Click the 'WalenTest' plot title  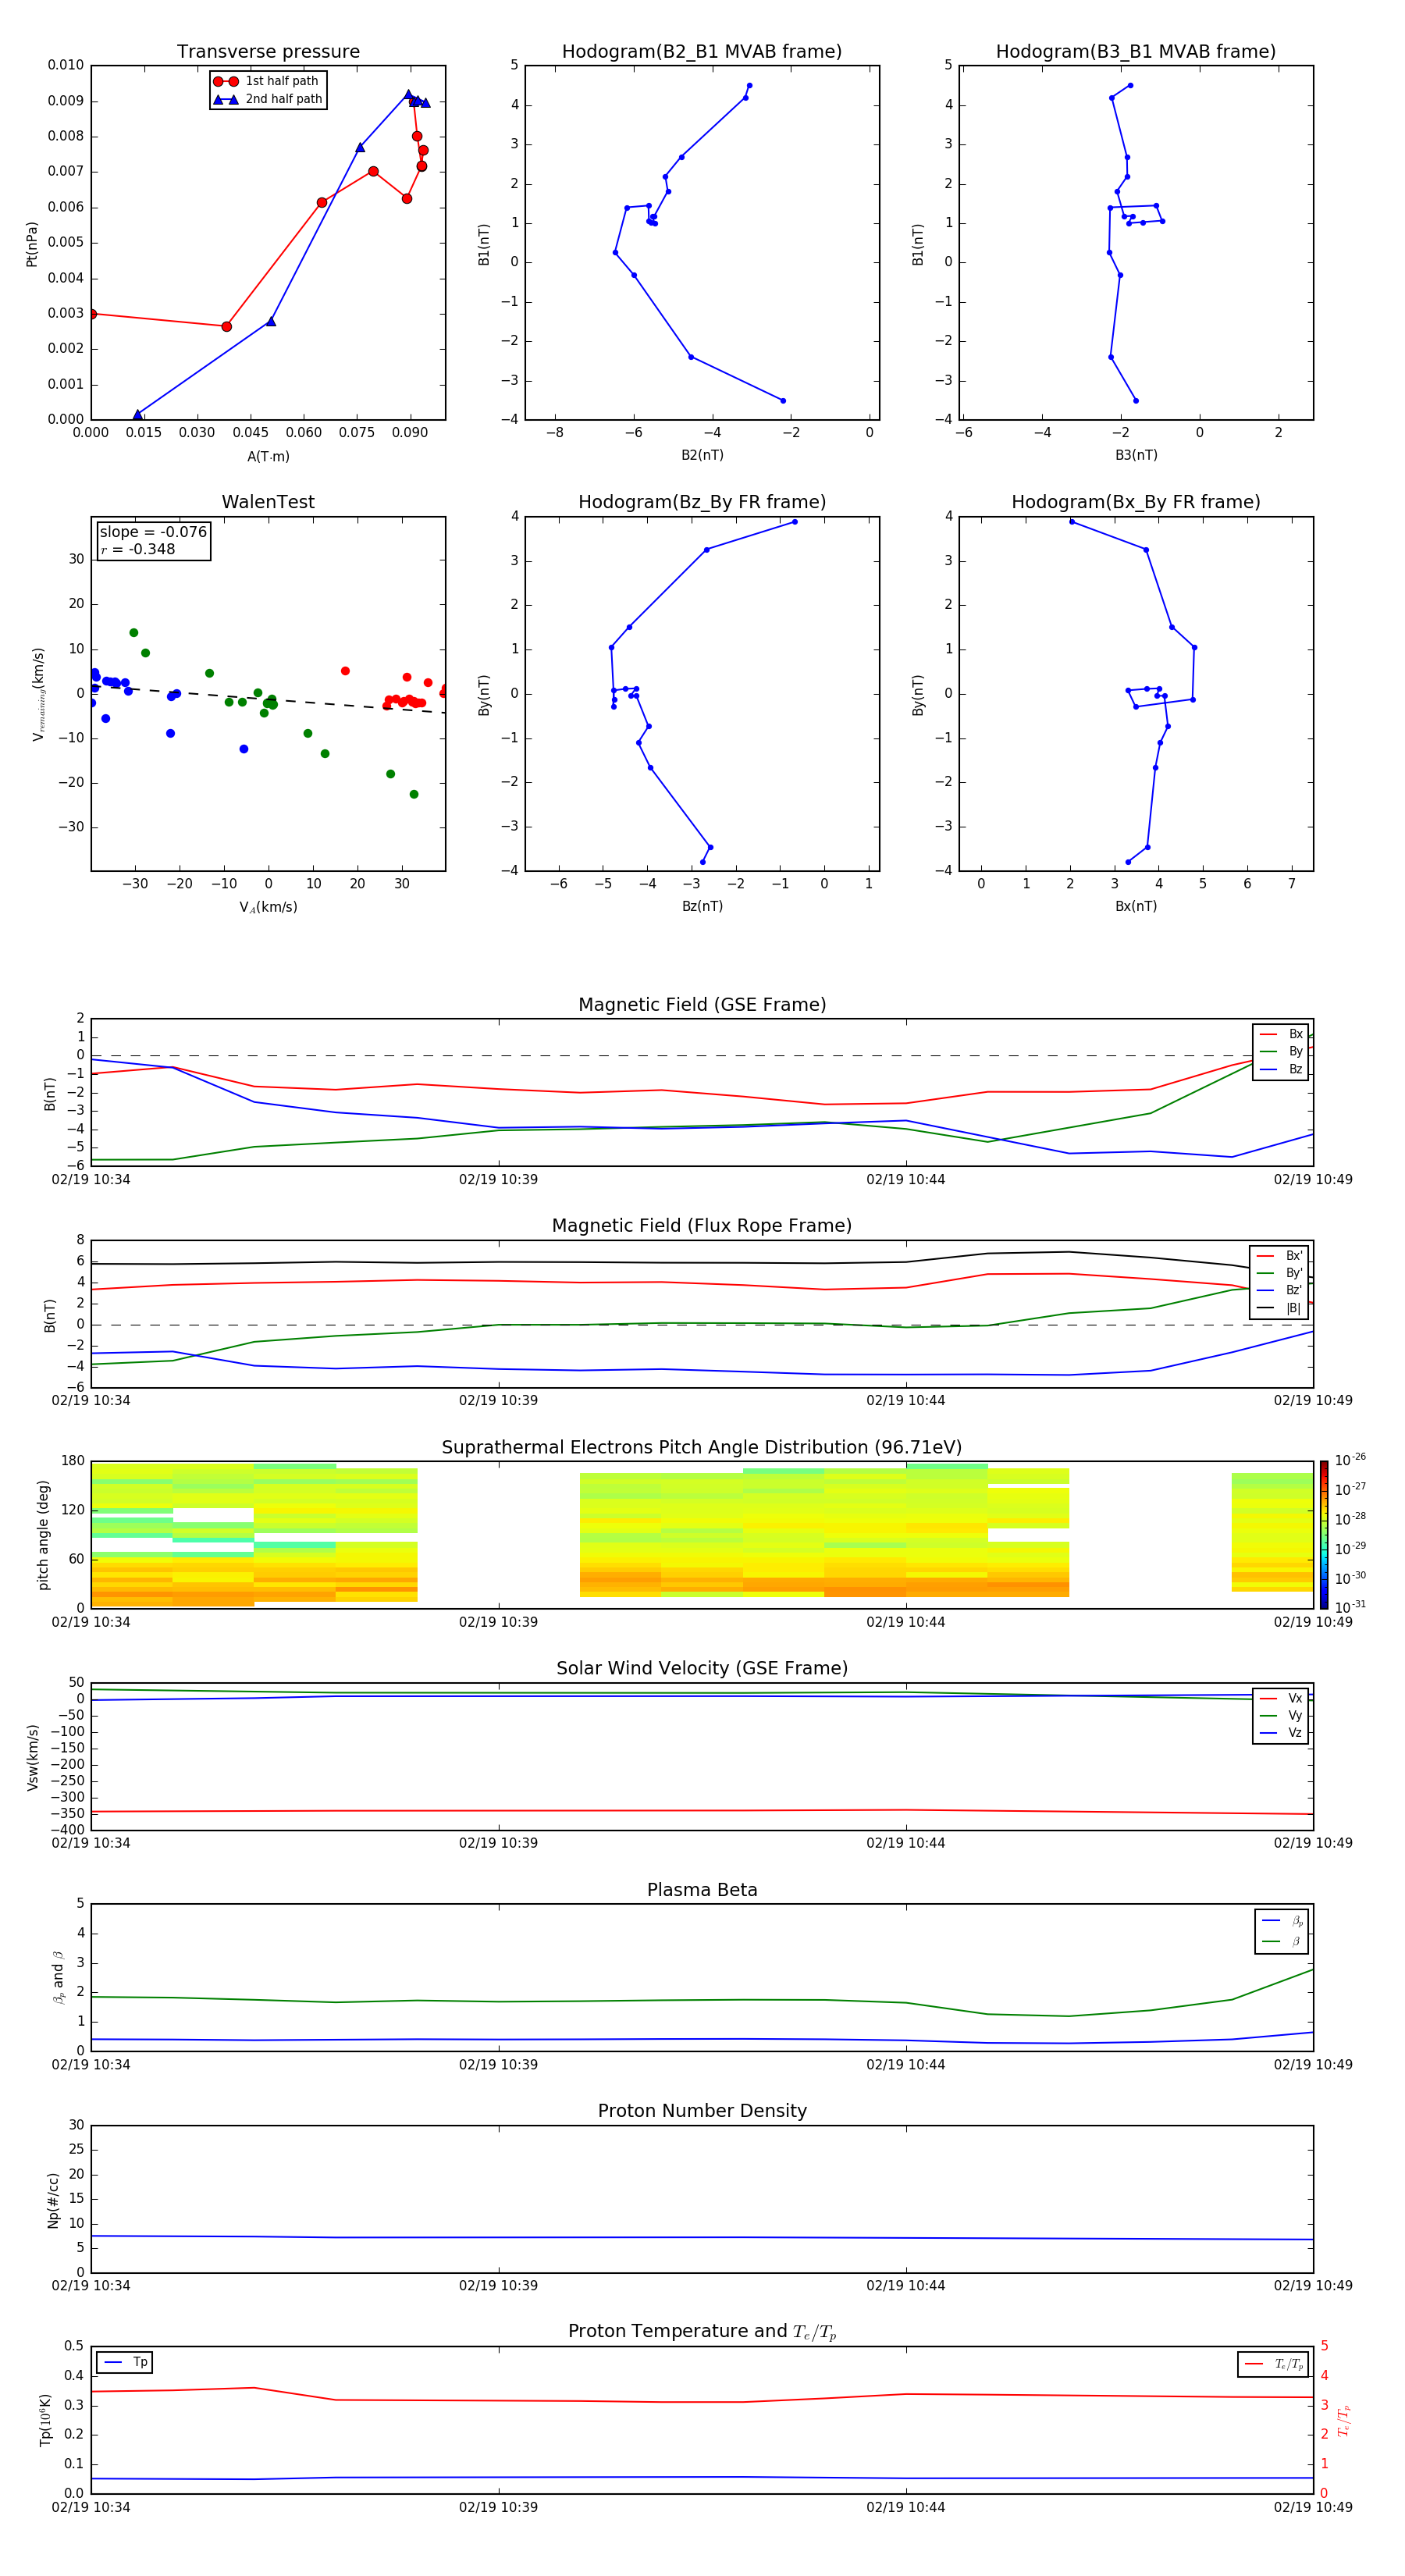click(268, 502)
